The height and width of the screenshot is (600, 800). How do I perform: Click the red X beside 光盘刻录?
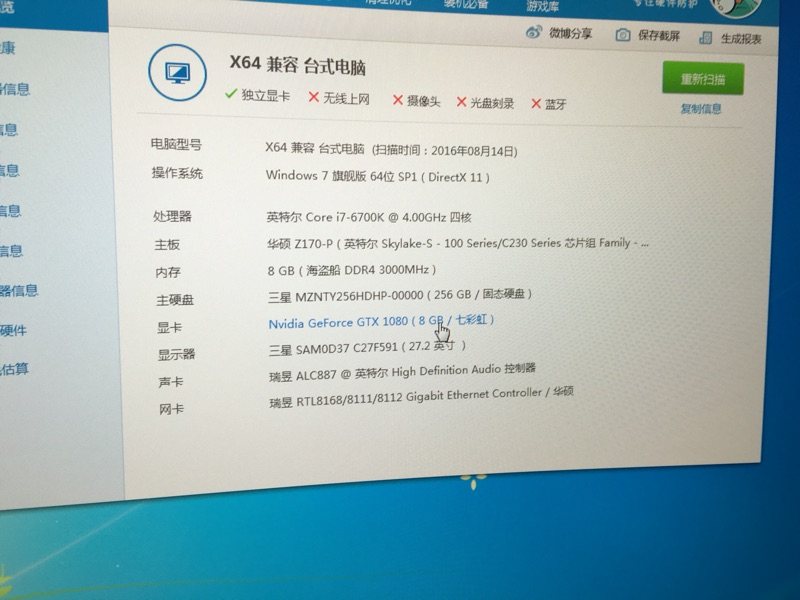coord(461,102)
